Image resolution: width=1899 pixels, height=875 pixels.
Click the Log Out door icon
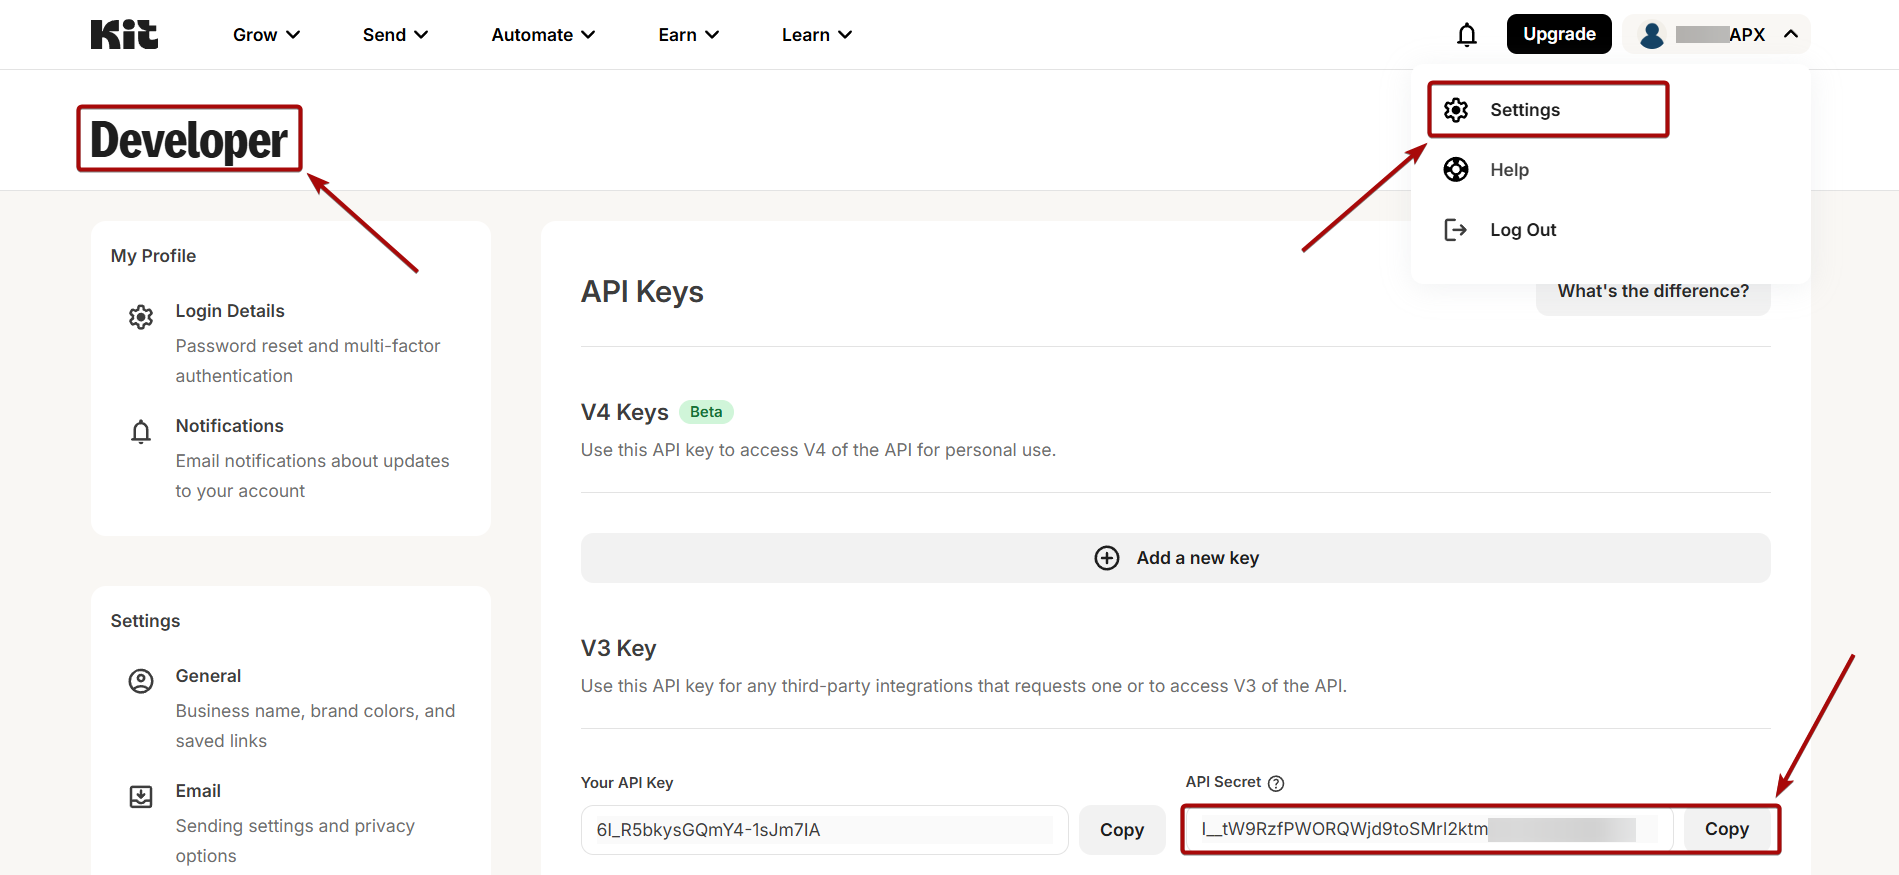pyautogui.click(x=1456, y=230)
